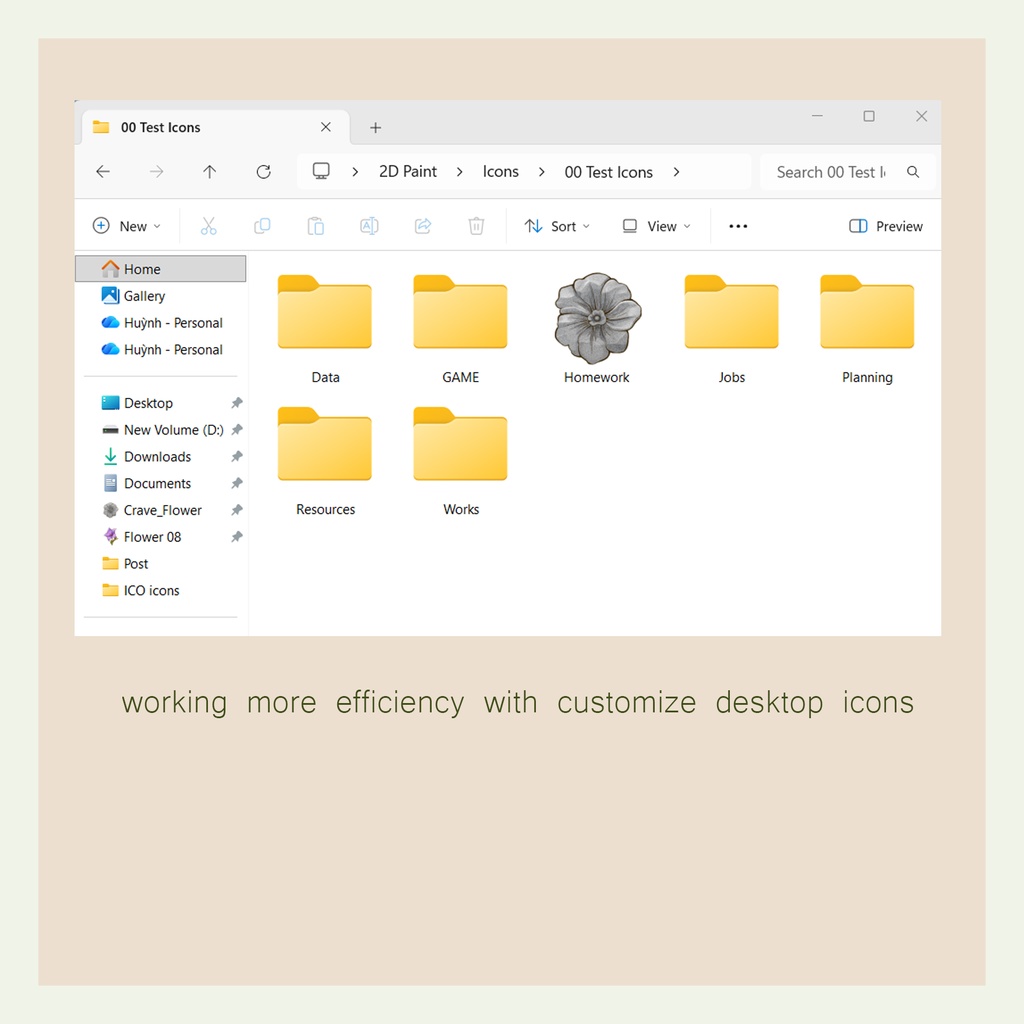This screenshot has width=1024, height=1024.
Task: Open the Flower 08 item in the sidebar
Action: [152, 537]
